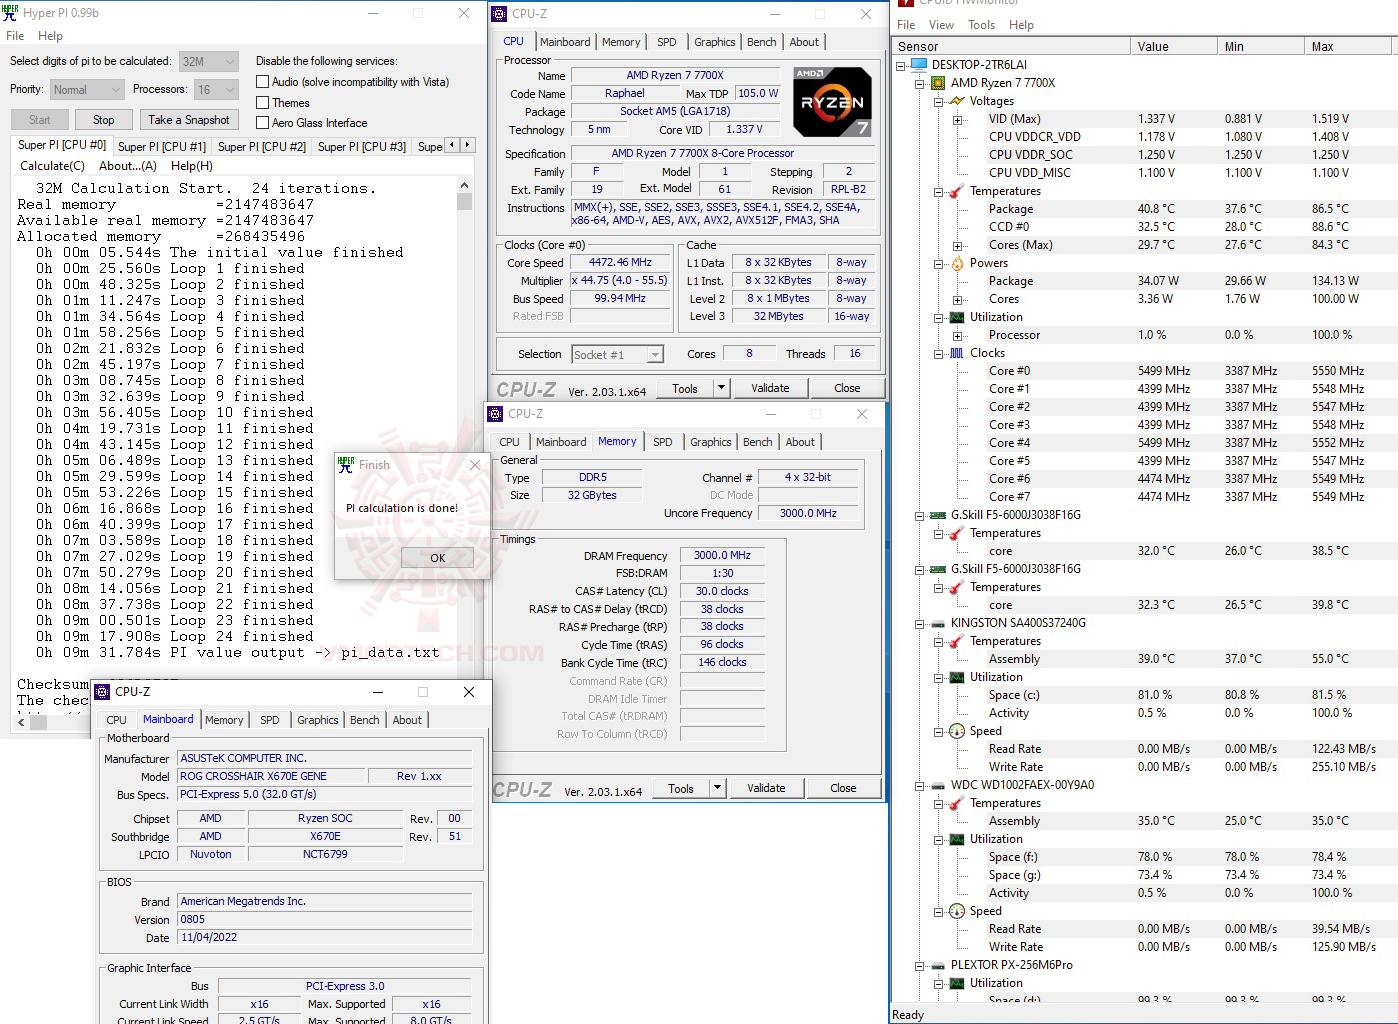Click the Temperatures icon under WDC drive
1398x1024 pixels.
click(x=957, y=803)
